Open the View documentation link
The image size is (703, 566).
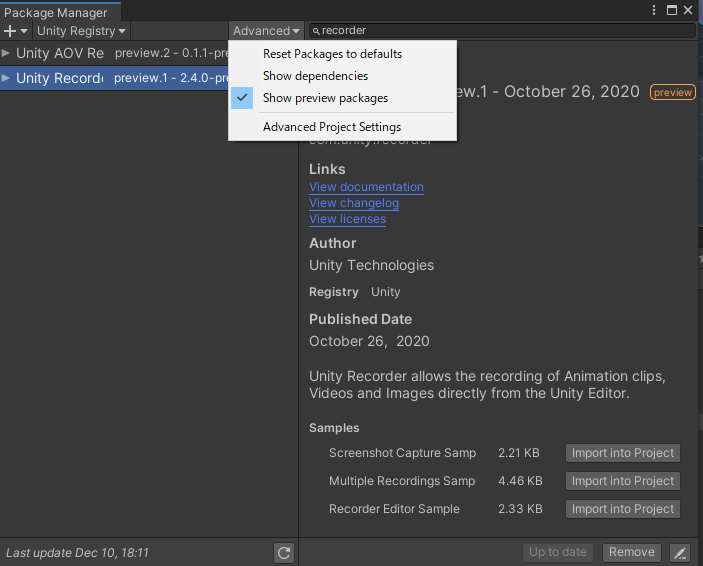[x=366, y=187]
